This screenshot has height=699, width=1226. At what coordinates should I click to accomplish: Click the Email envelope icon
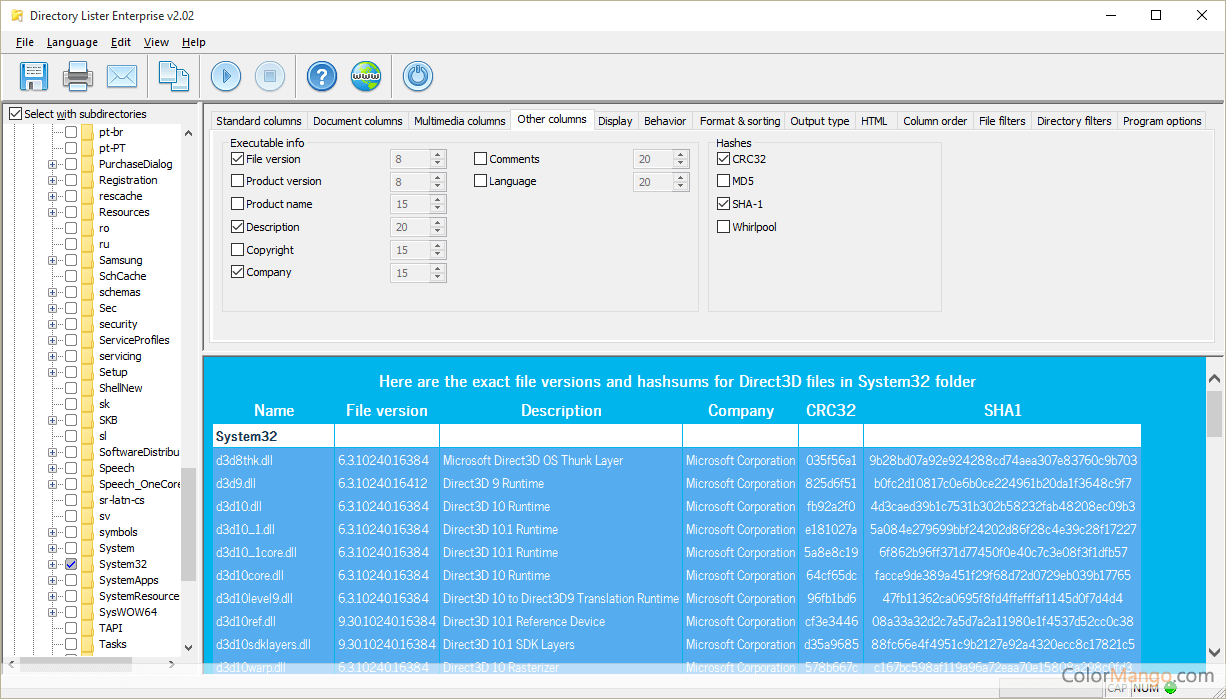(122, 76)
